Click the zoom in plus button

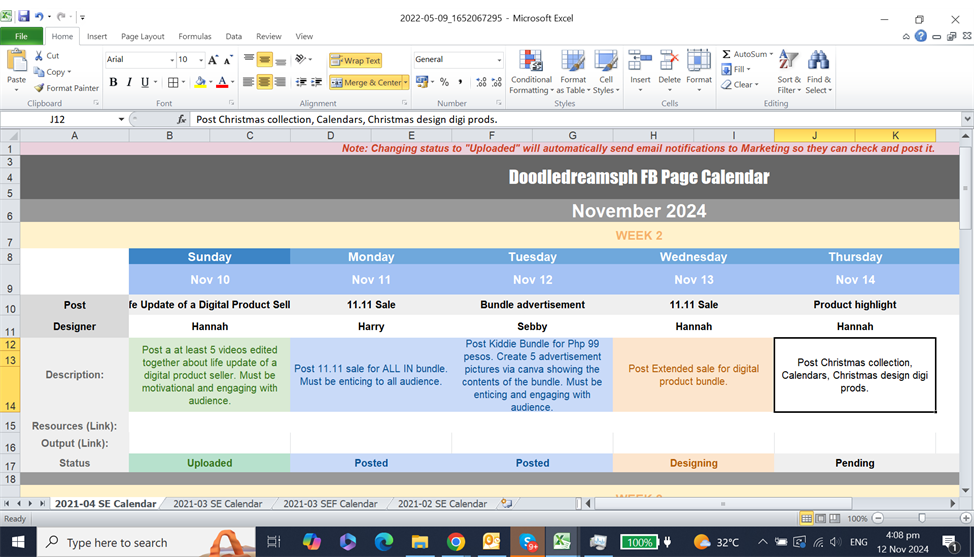965,518
